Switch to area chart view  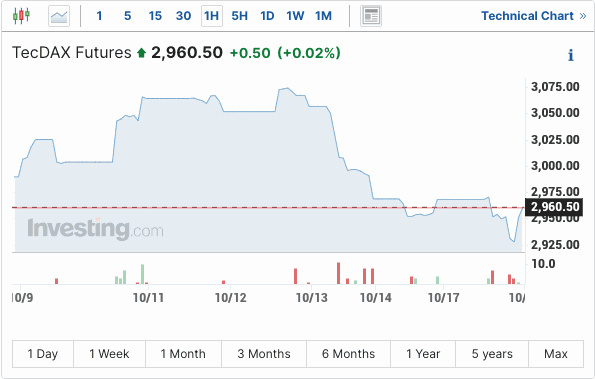click(x=59, y=16)
